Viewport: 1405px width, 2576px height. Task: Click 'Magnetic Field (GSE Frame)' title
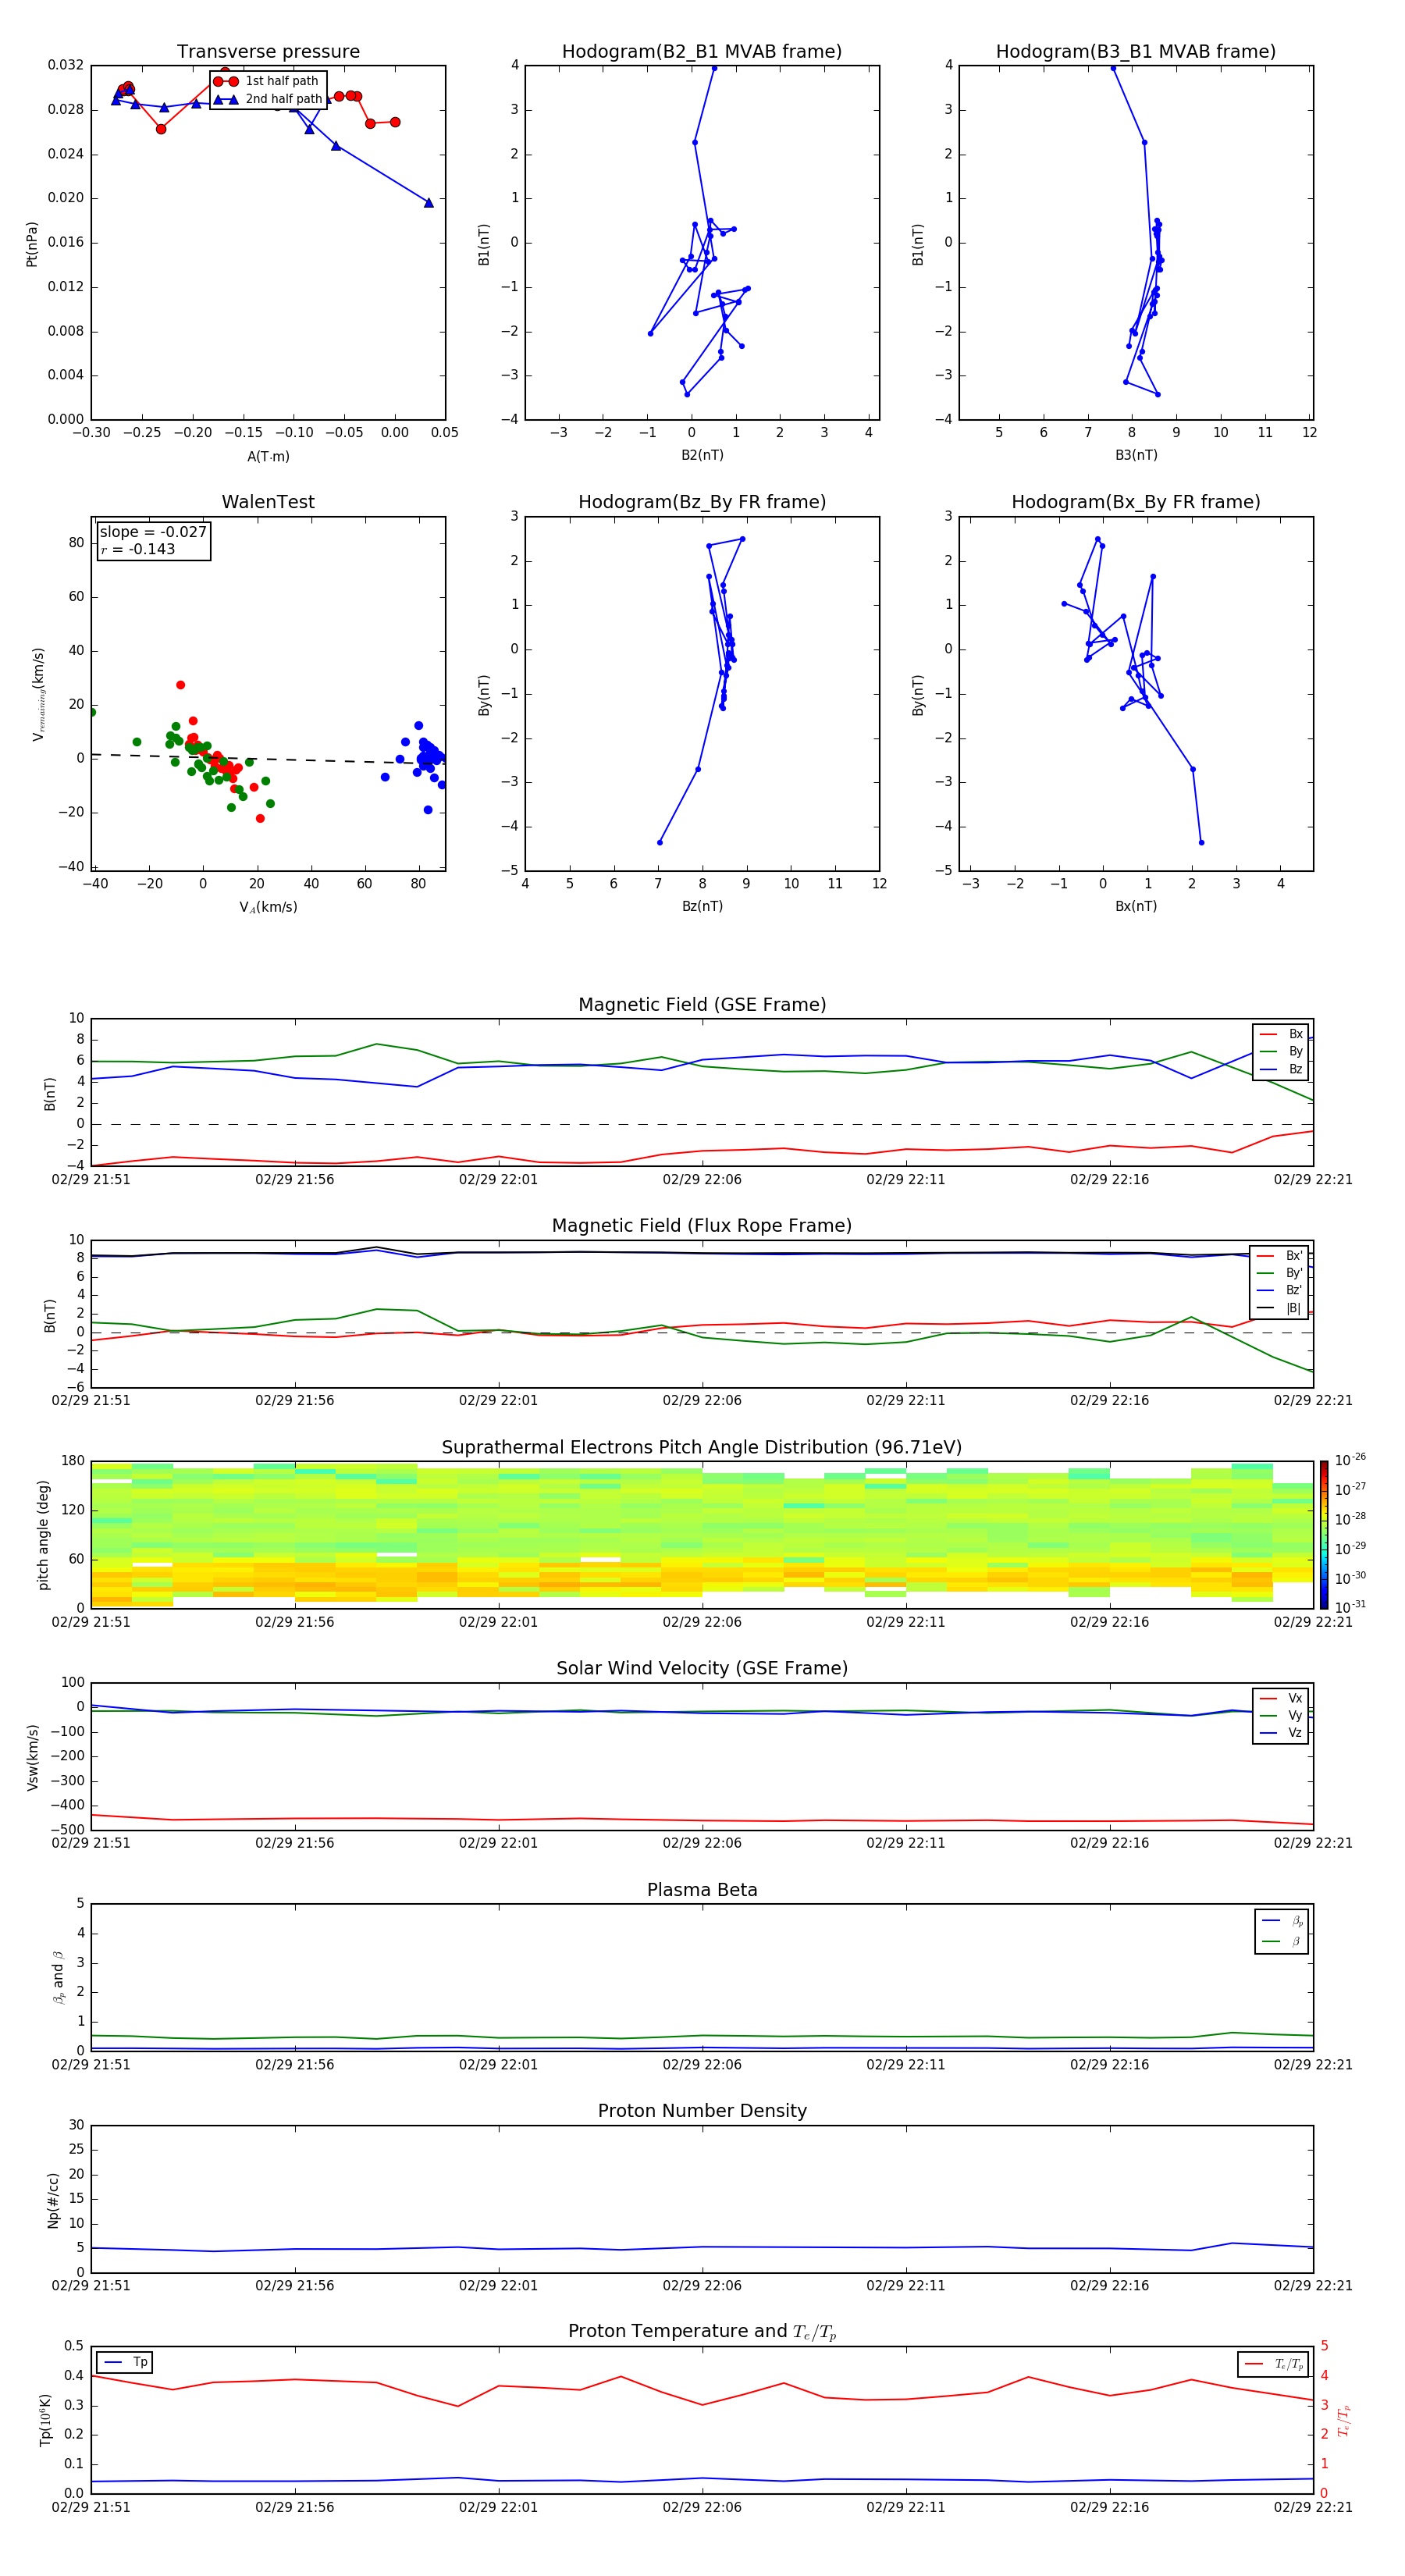pyautogui.click(x=702, y=1005)
